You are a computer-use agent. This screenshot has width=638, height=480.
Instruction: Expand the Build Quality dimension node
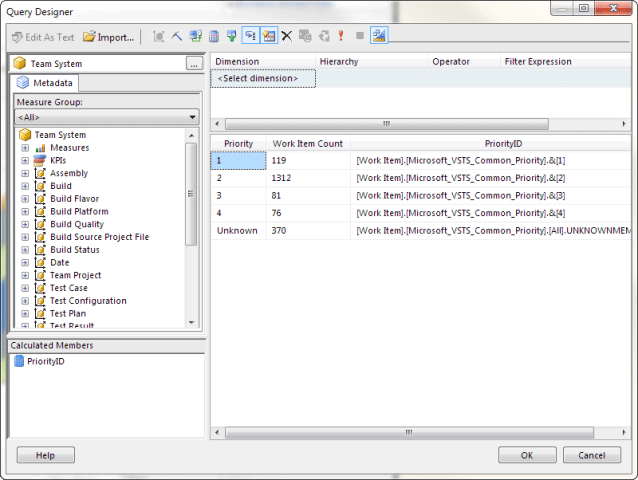25,224
